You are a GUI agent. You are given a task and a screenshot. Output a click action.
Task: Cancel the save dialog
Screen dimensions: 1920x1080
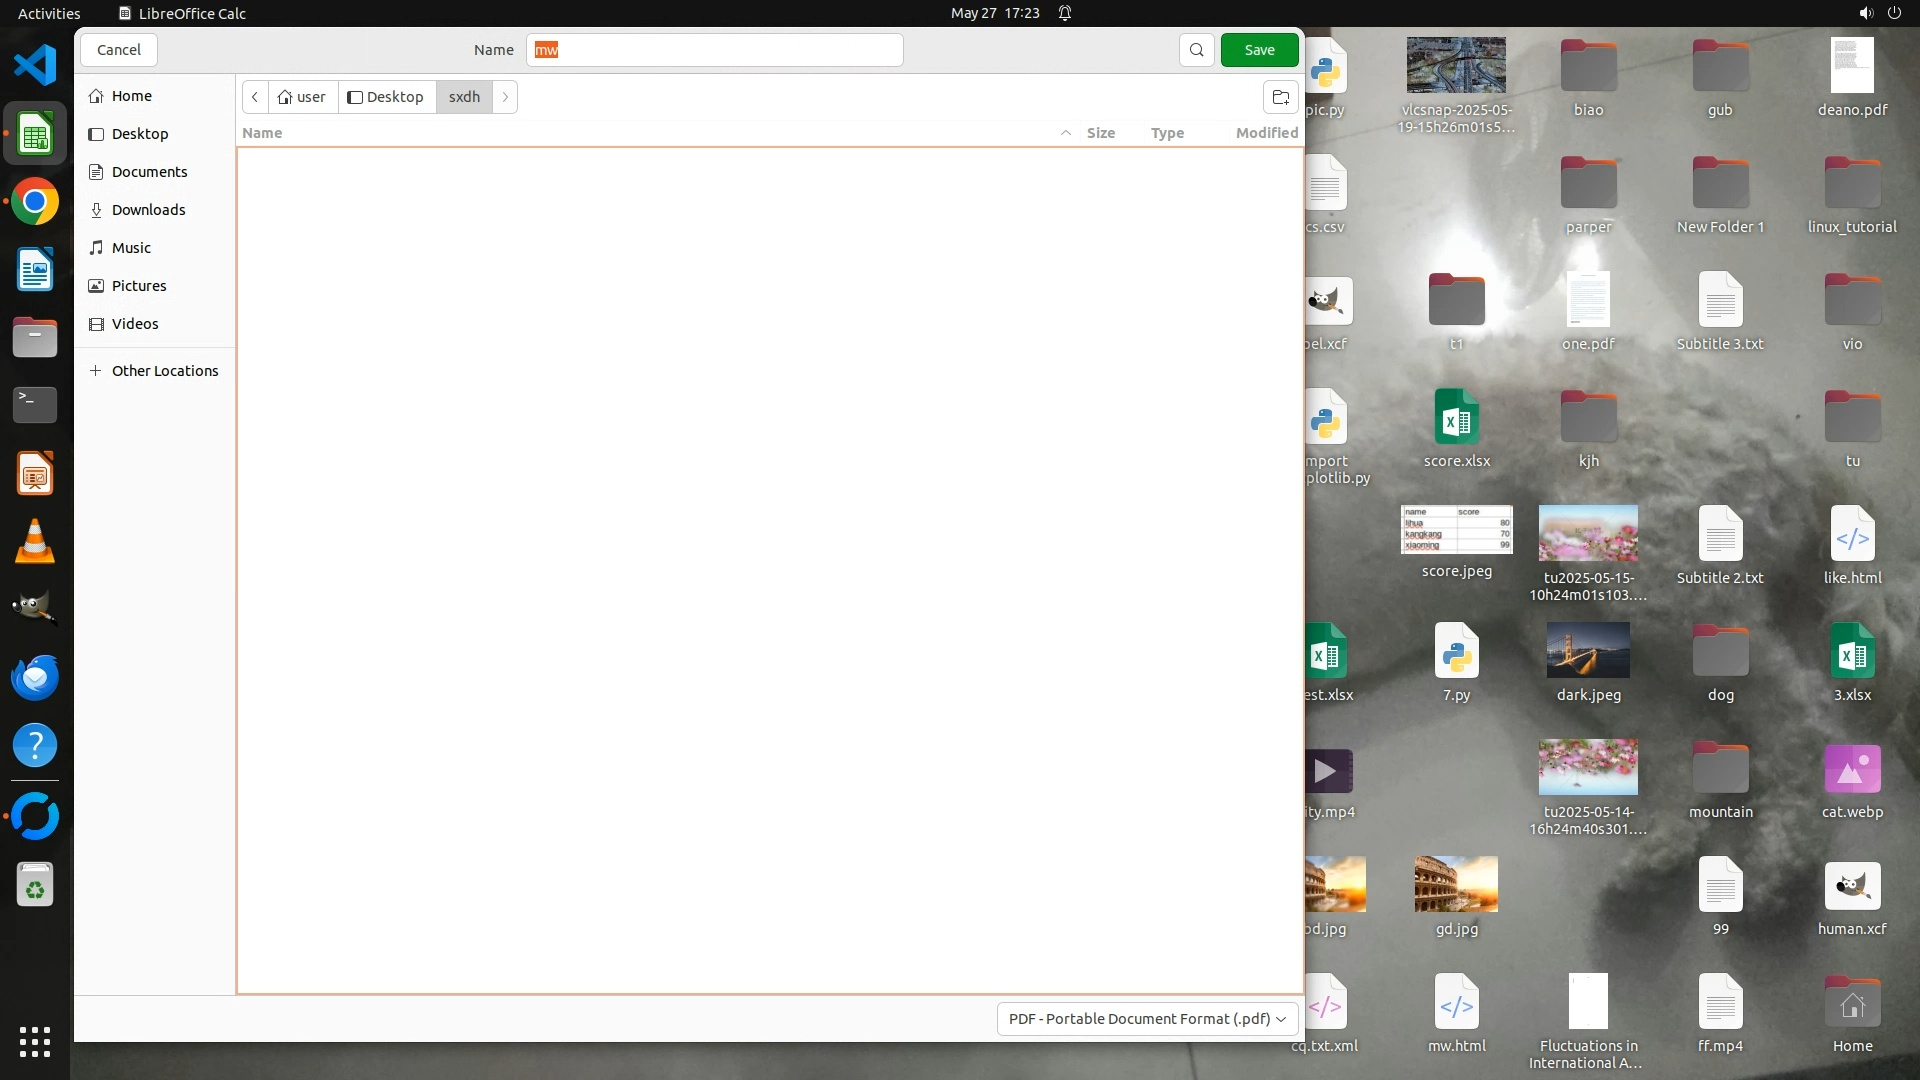coord(118,50)
